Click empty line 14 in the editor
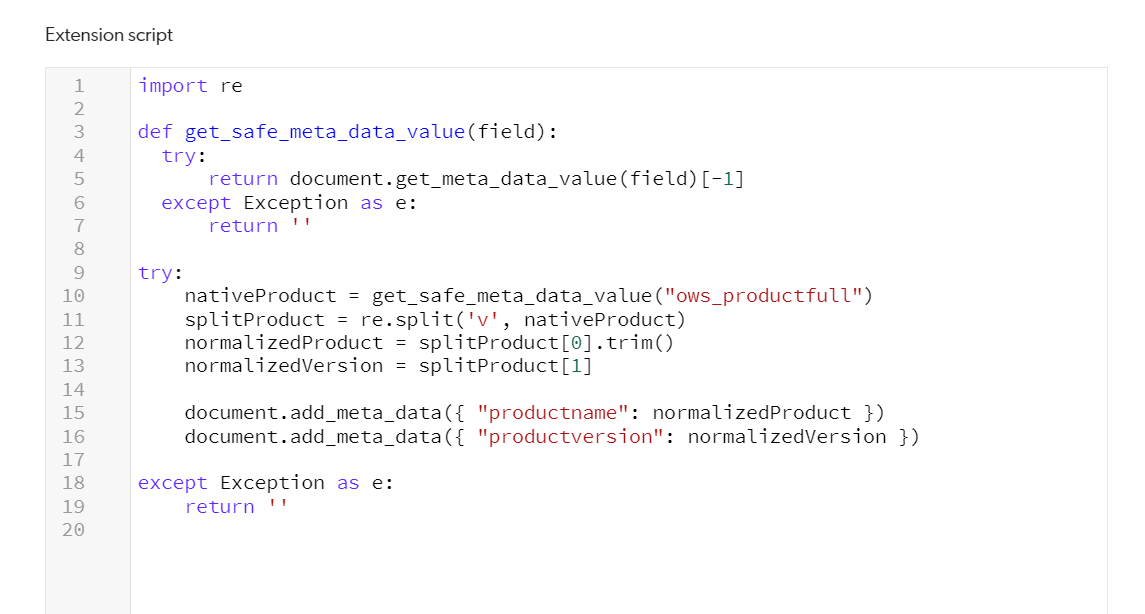 (x=619, y=390)
